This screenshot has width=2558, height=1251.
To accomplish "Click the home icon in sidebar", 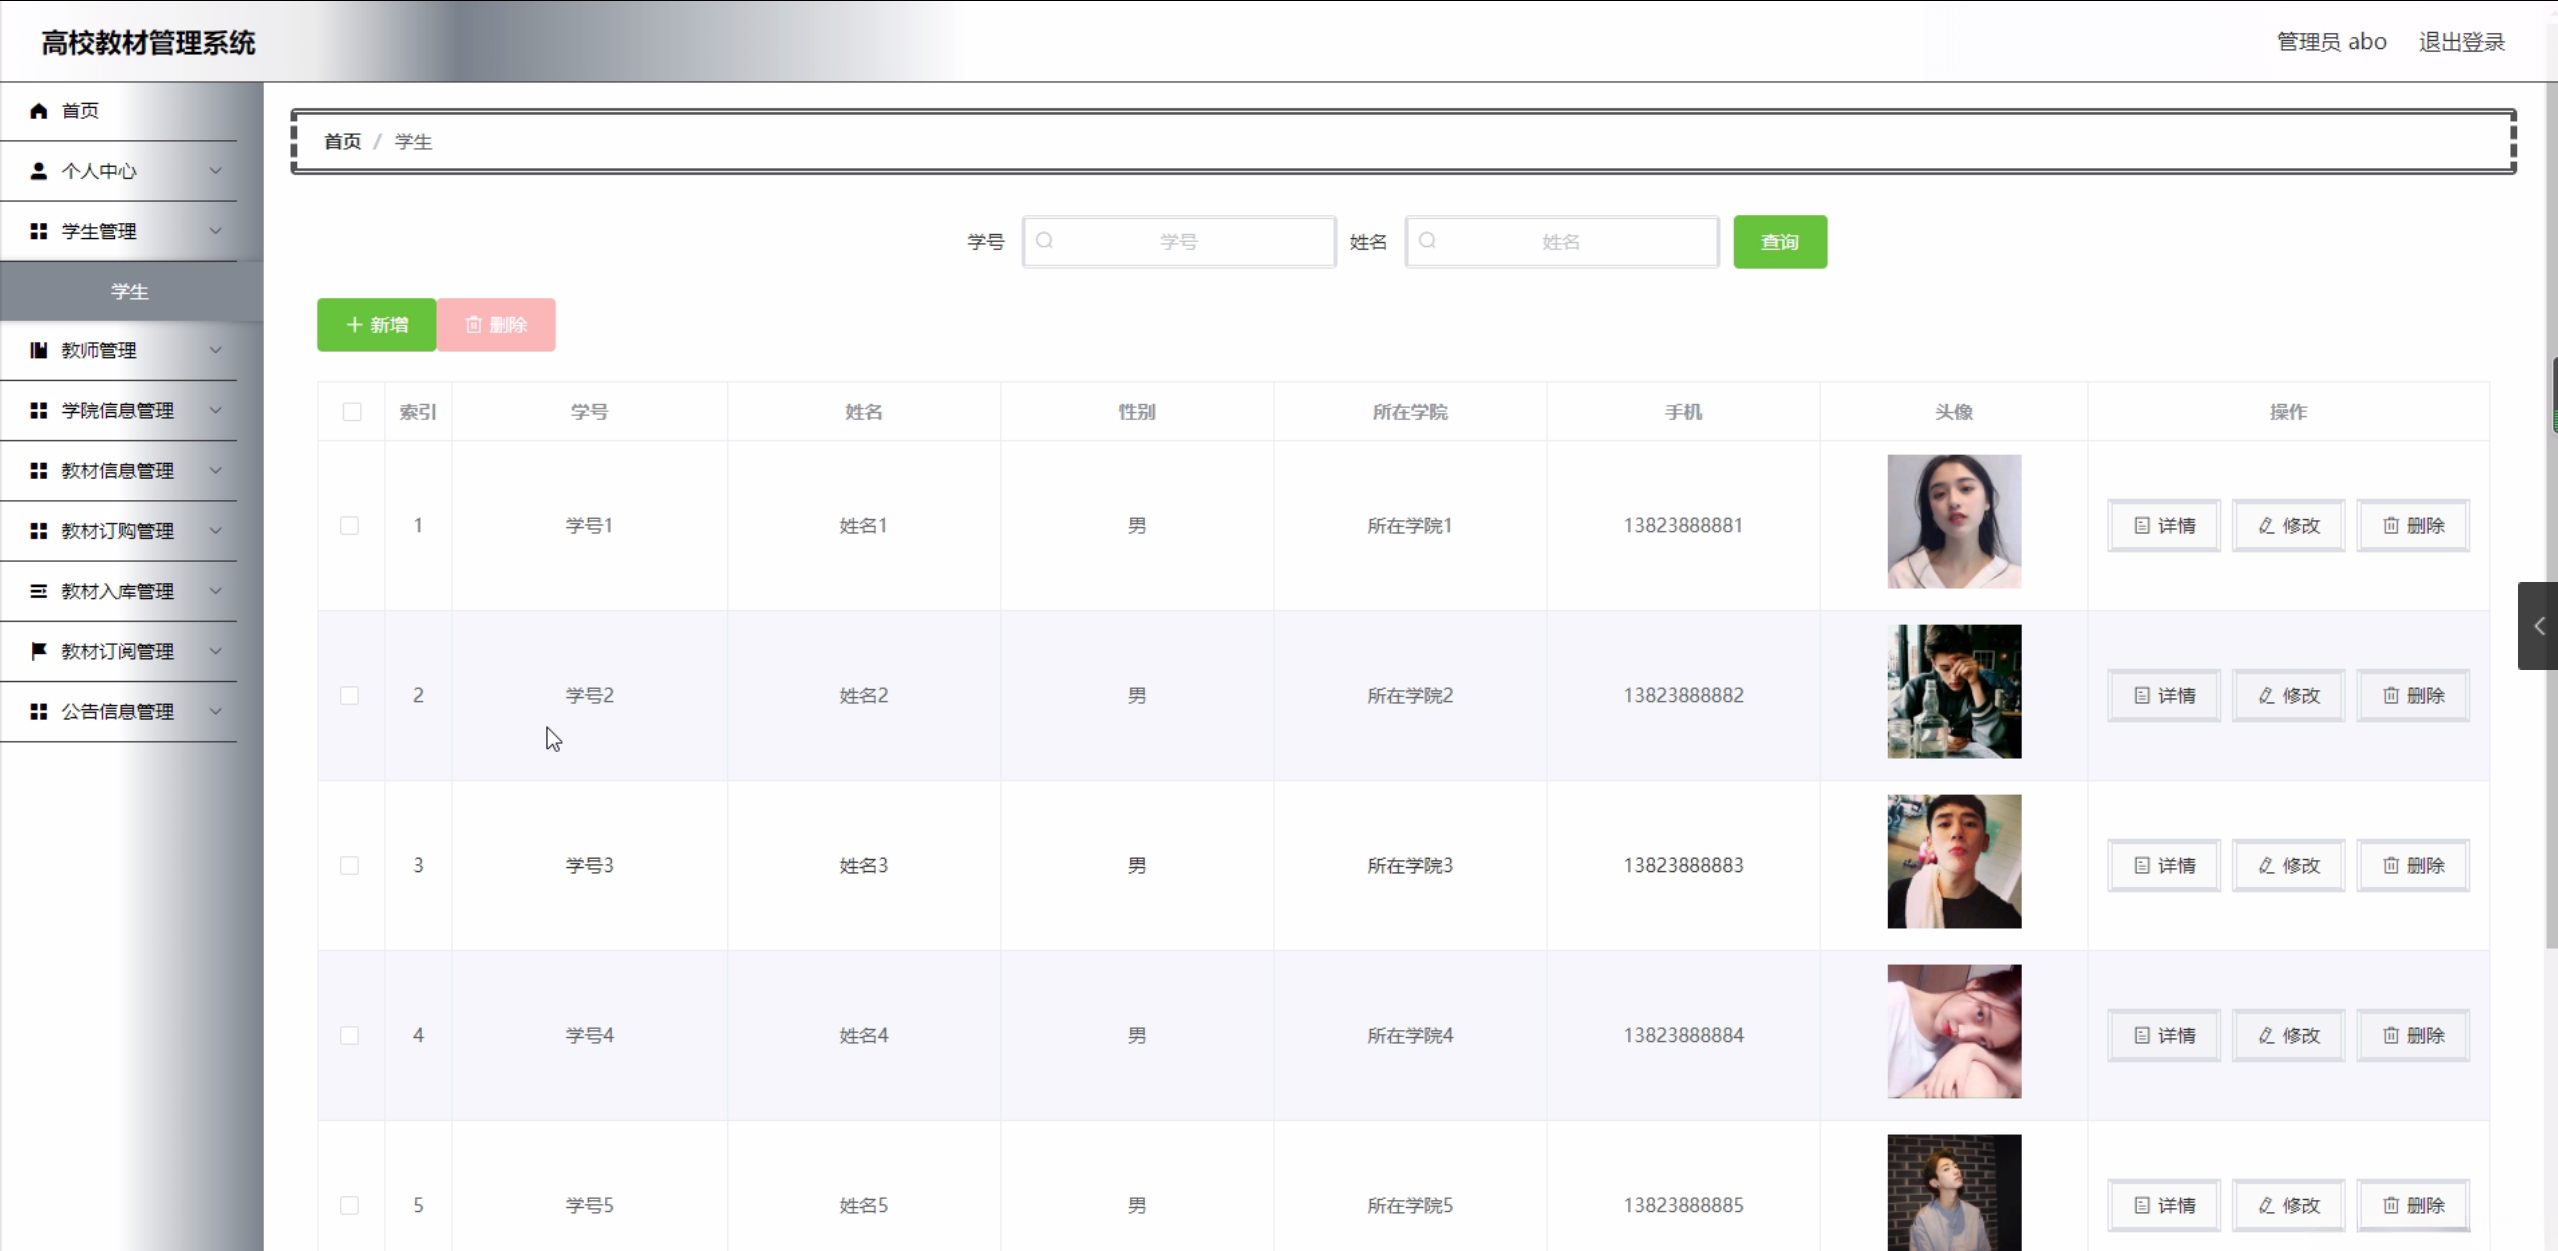I will [x=38, y=111].
